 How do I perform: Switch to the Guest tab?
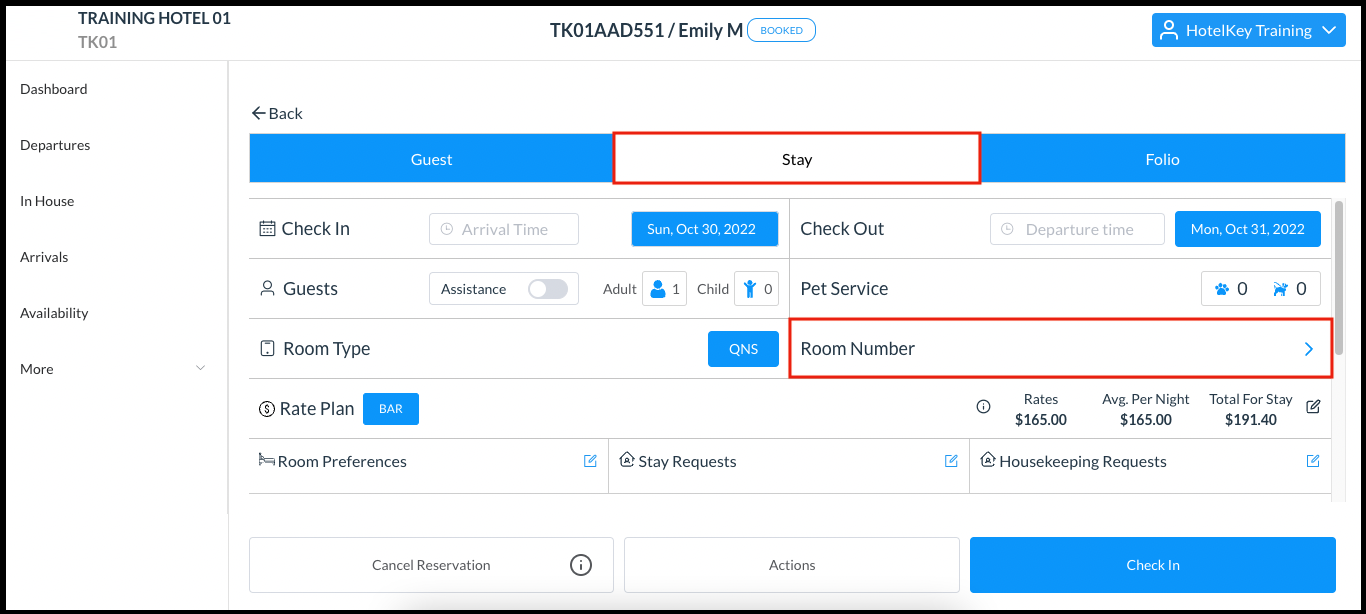[x=431, y=160]
